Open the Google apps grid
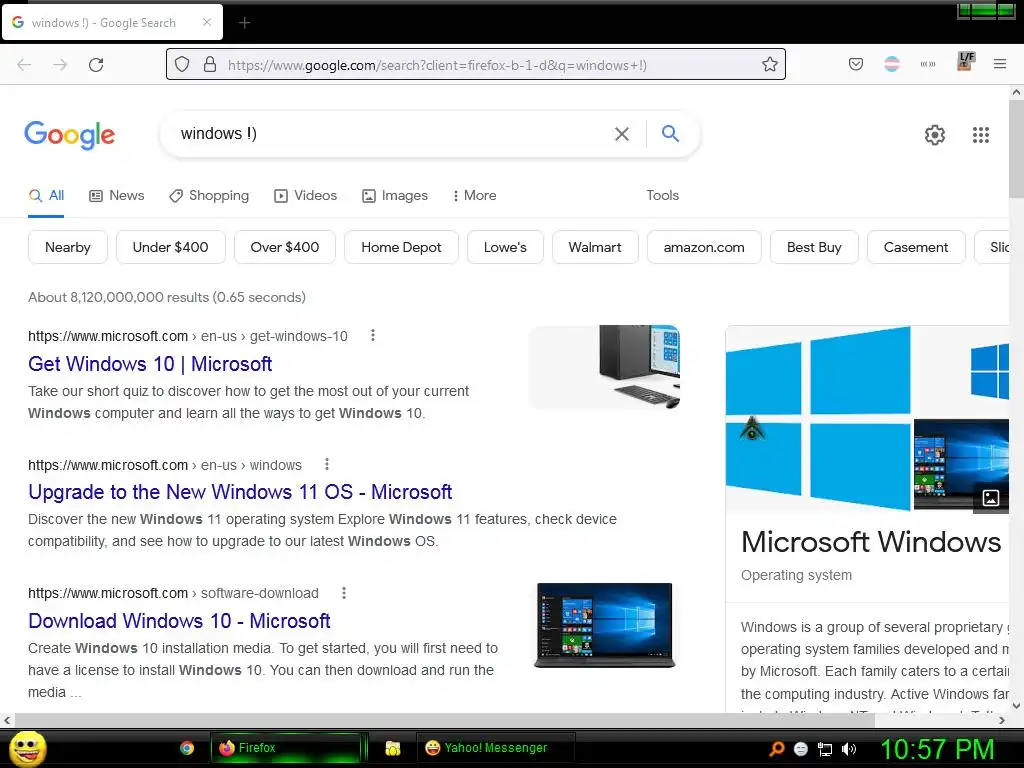The image size is (1024, 768). pyautogui.click(x=981, y=135)
